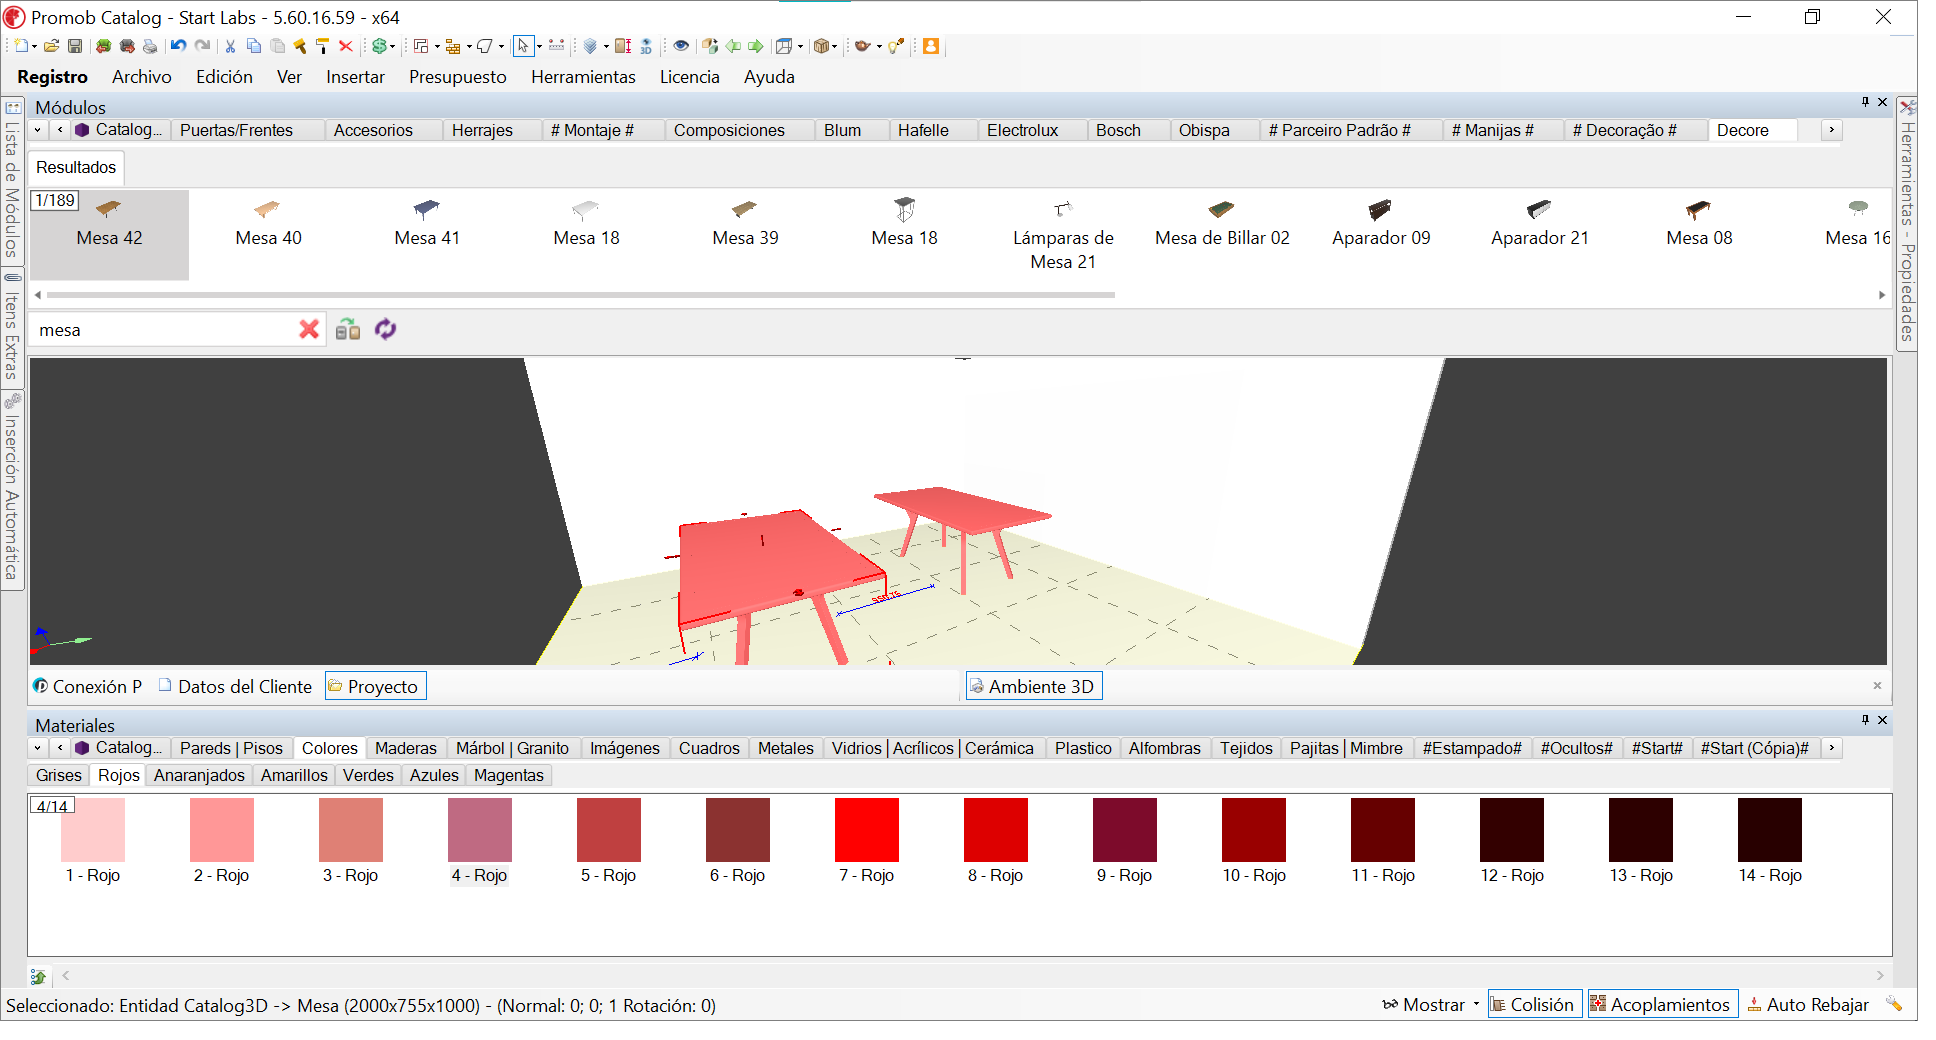Open Datos del Cliente tab

point(236,687)
